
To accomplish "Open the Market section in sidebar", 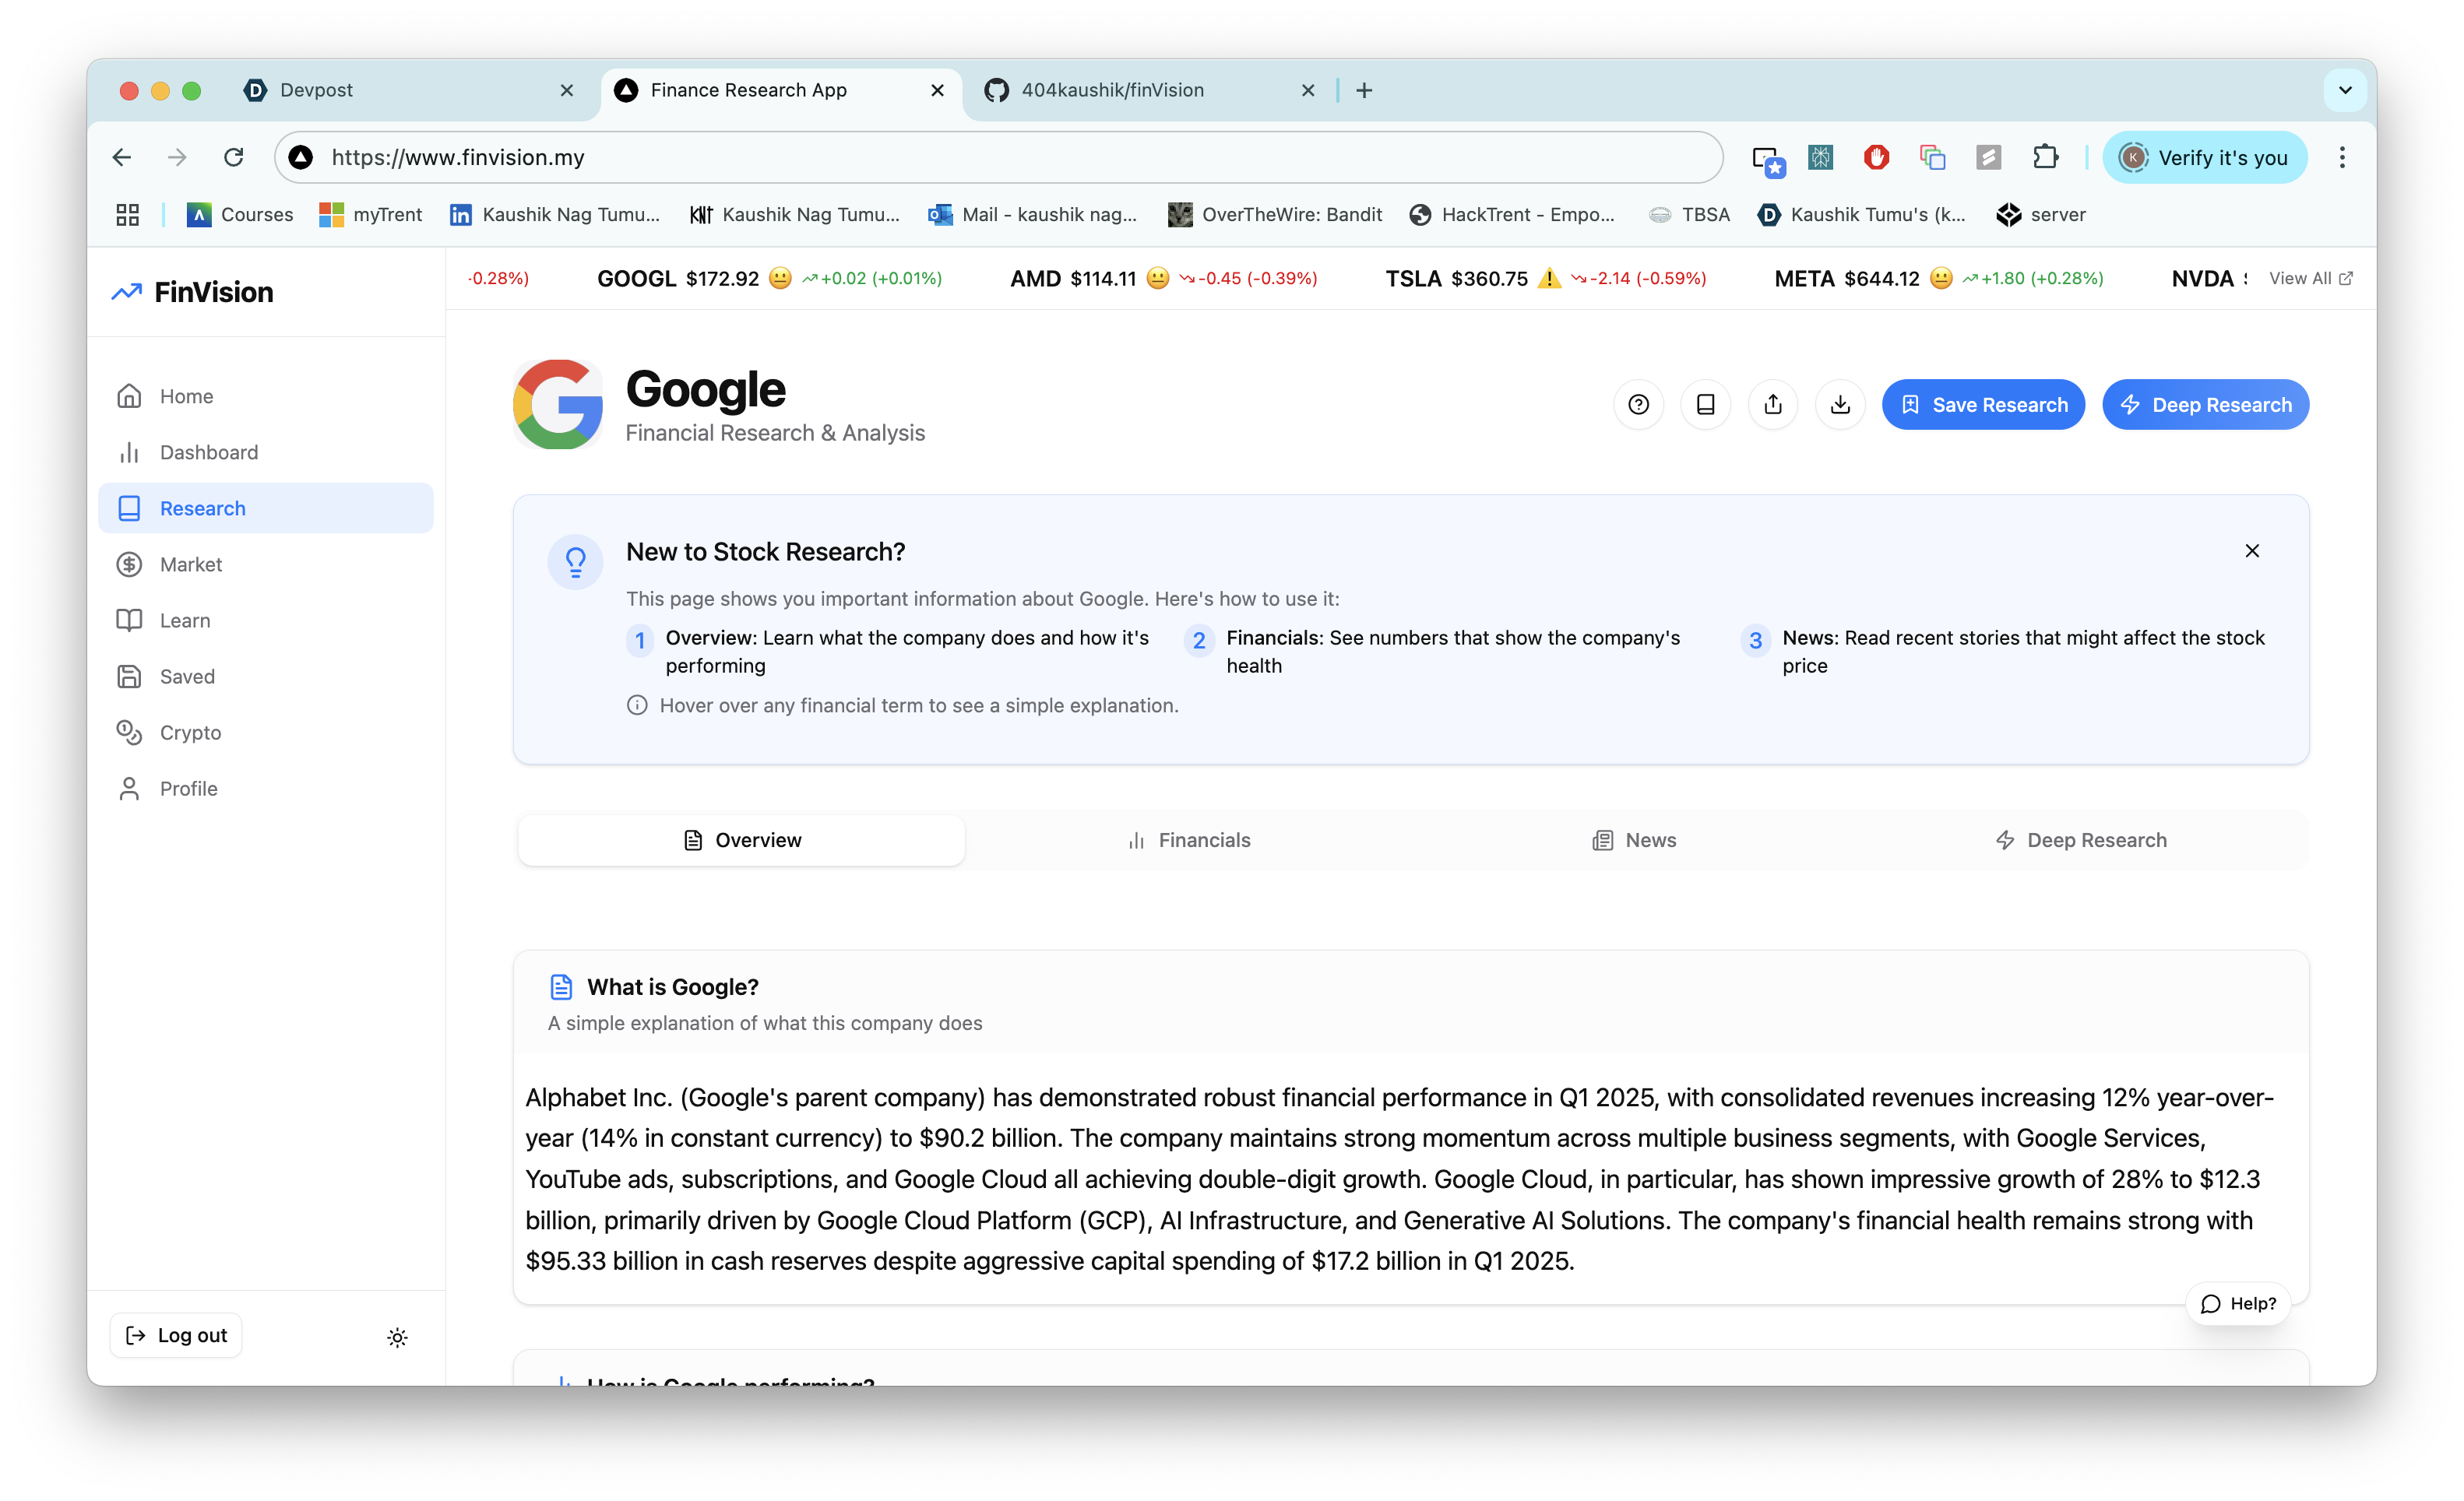I will [190, 564].
